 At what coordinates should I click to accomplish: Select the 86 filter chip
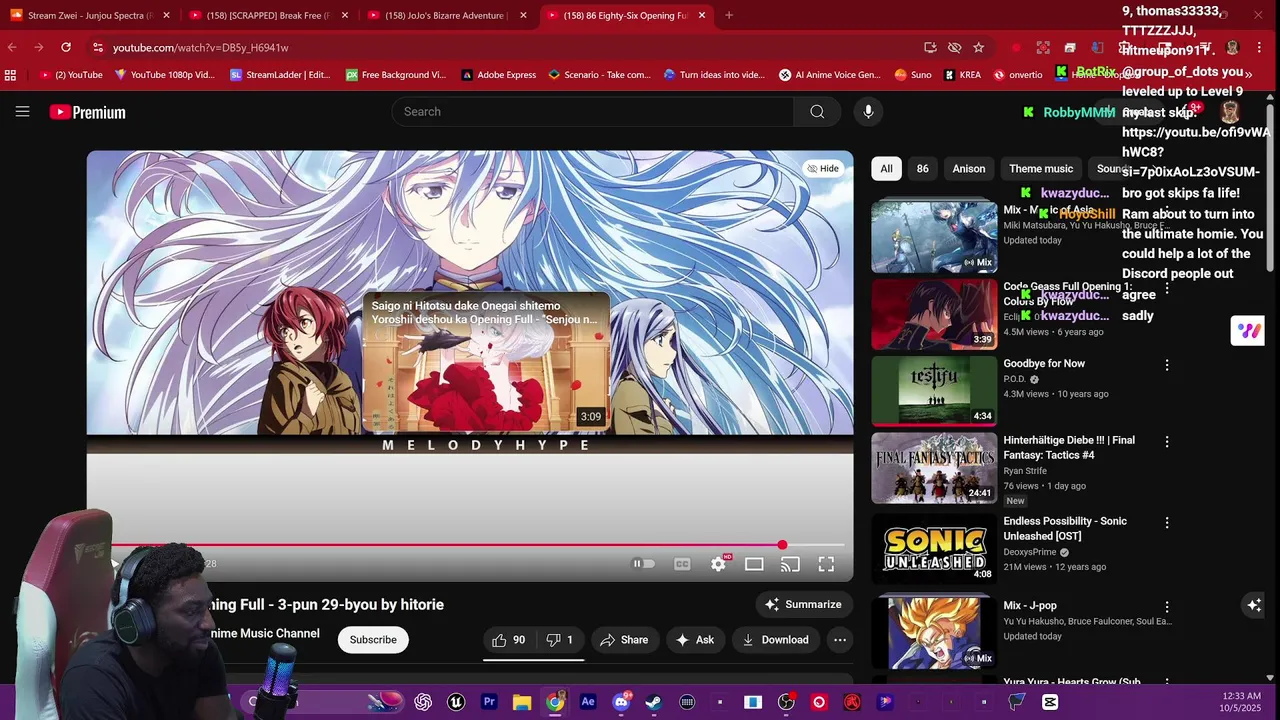(x=922, y=169)
